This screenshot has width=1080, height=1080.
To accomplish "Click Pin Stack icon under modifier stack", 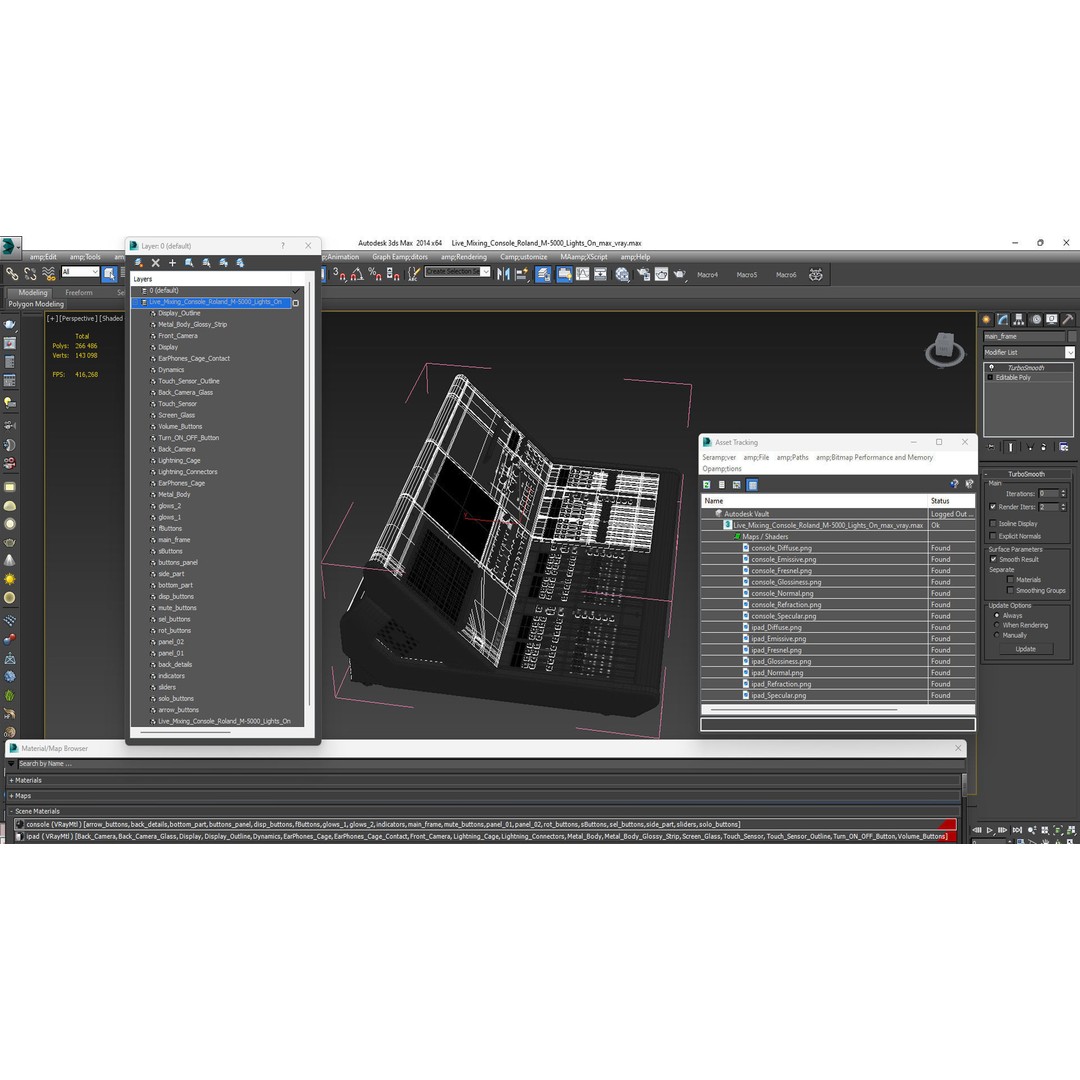I will pyautogui.click(x=990, y=447).
